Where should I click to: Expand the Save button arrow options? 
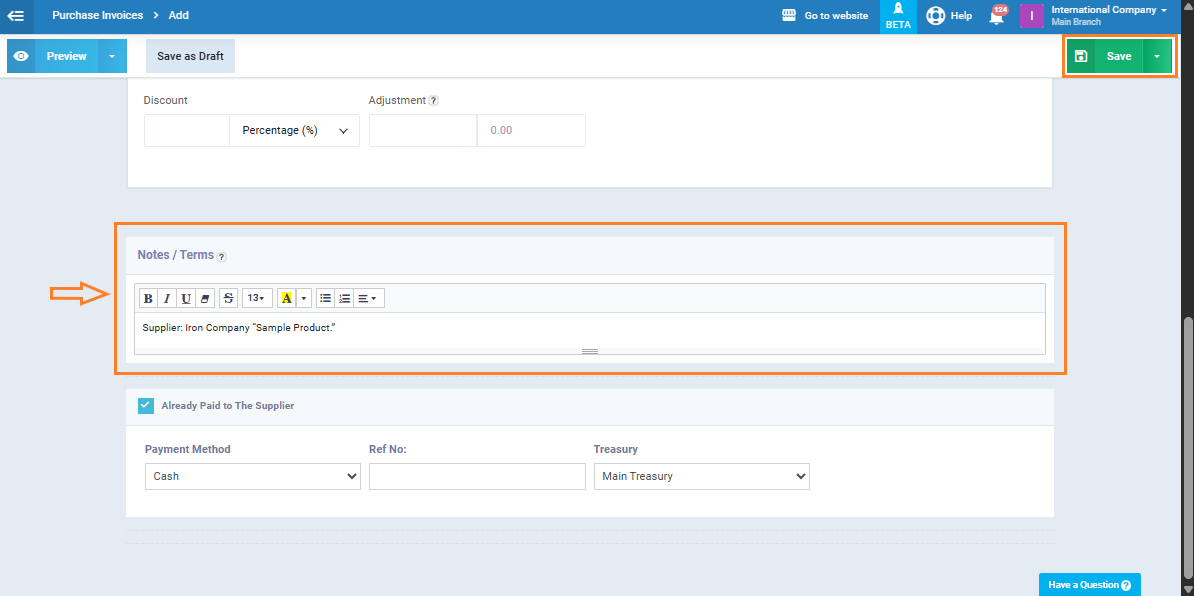click(1156, 56)
